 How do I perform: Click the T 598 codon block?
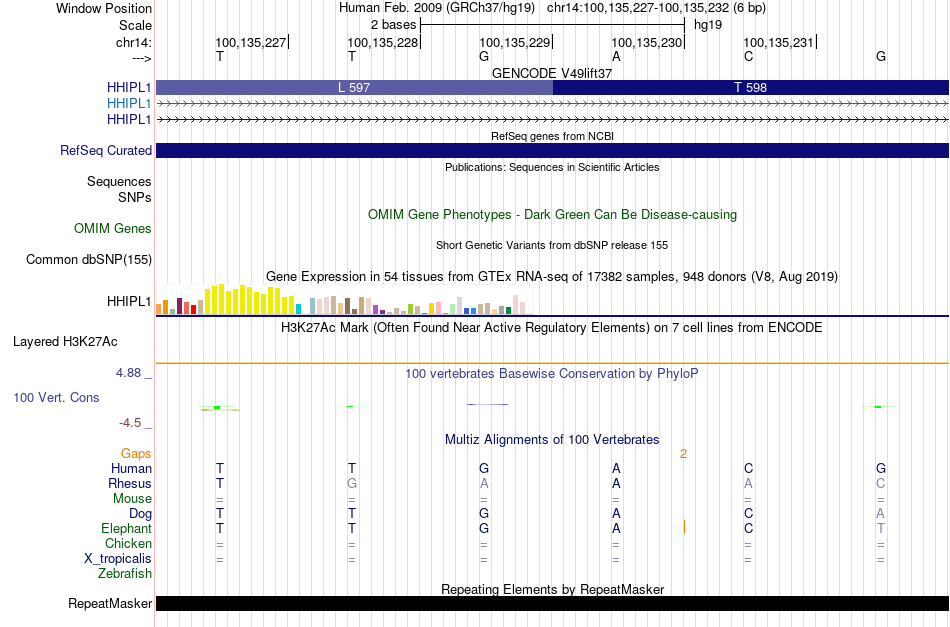tap(751, 87)
